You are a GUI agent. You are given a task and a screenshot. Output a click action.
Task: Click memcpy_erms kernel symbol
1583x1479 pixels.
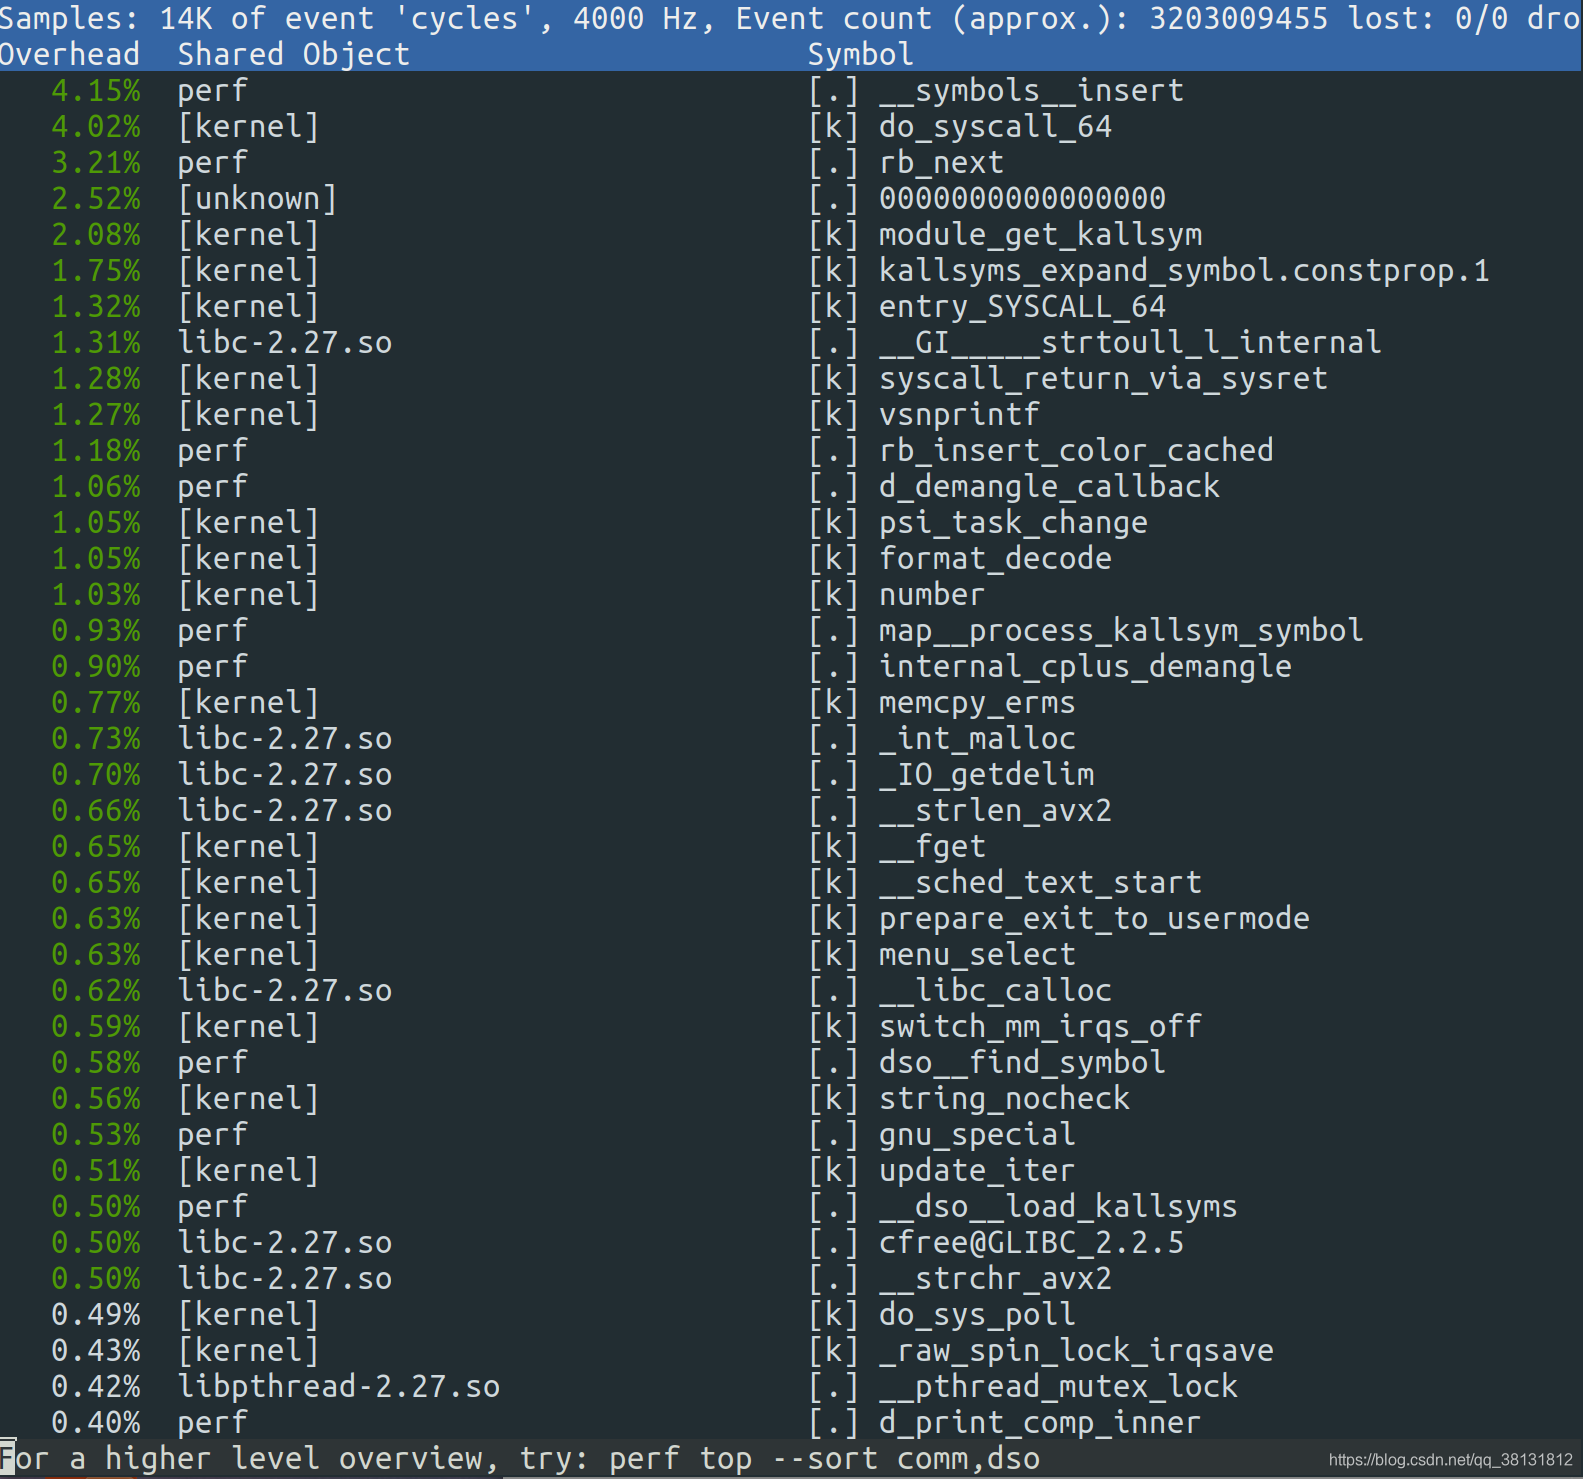coord(977,702)
